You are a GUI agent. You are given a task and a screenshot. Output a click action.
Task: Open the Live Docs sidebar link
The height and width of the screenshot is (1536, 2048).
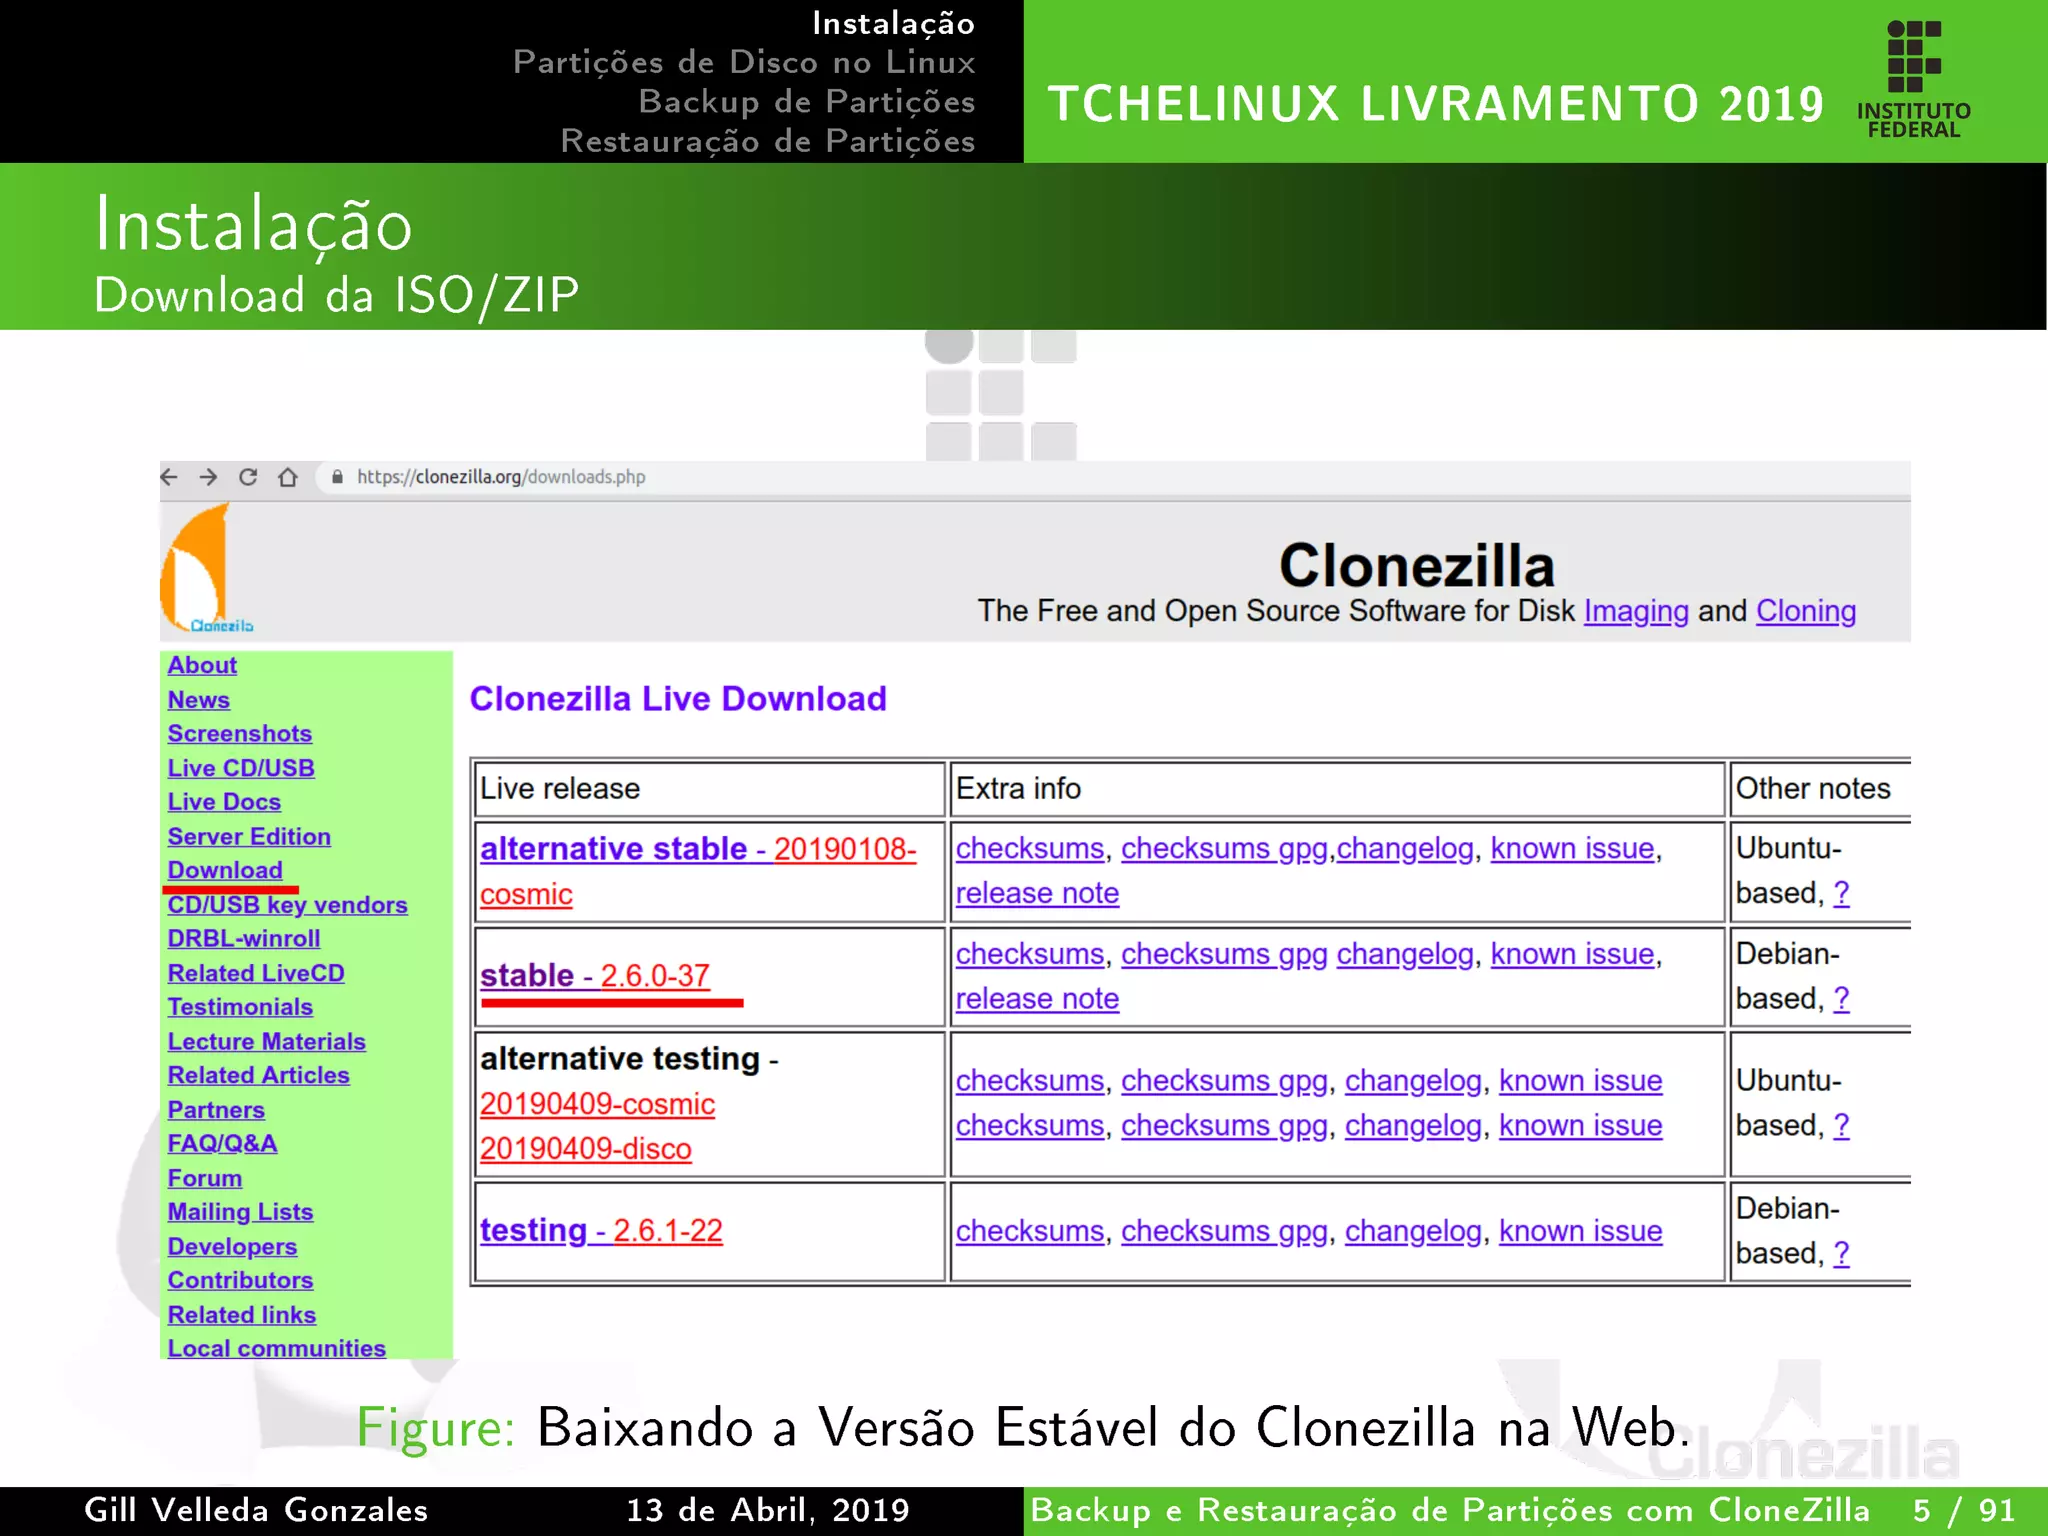224,802
